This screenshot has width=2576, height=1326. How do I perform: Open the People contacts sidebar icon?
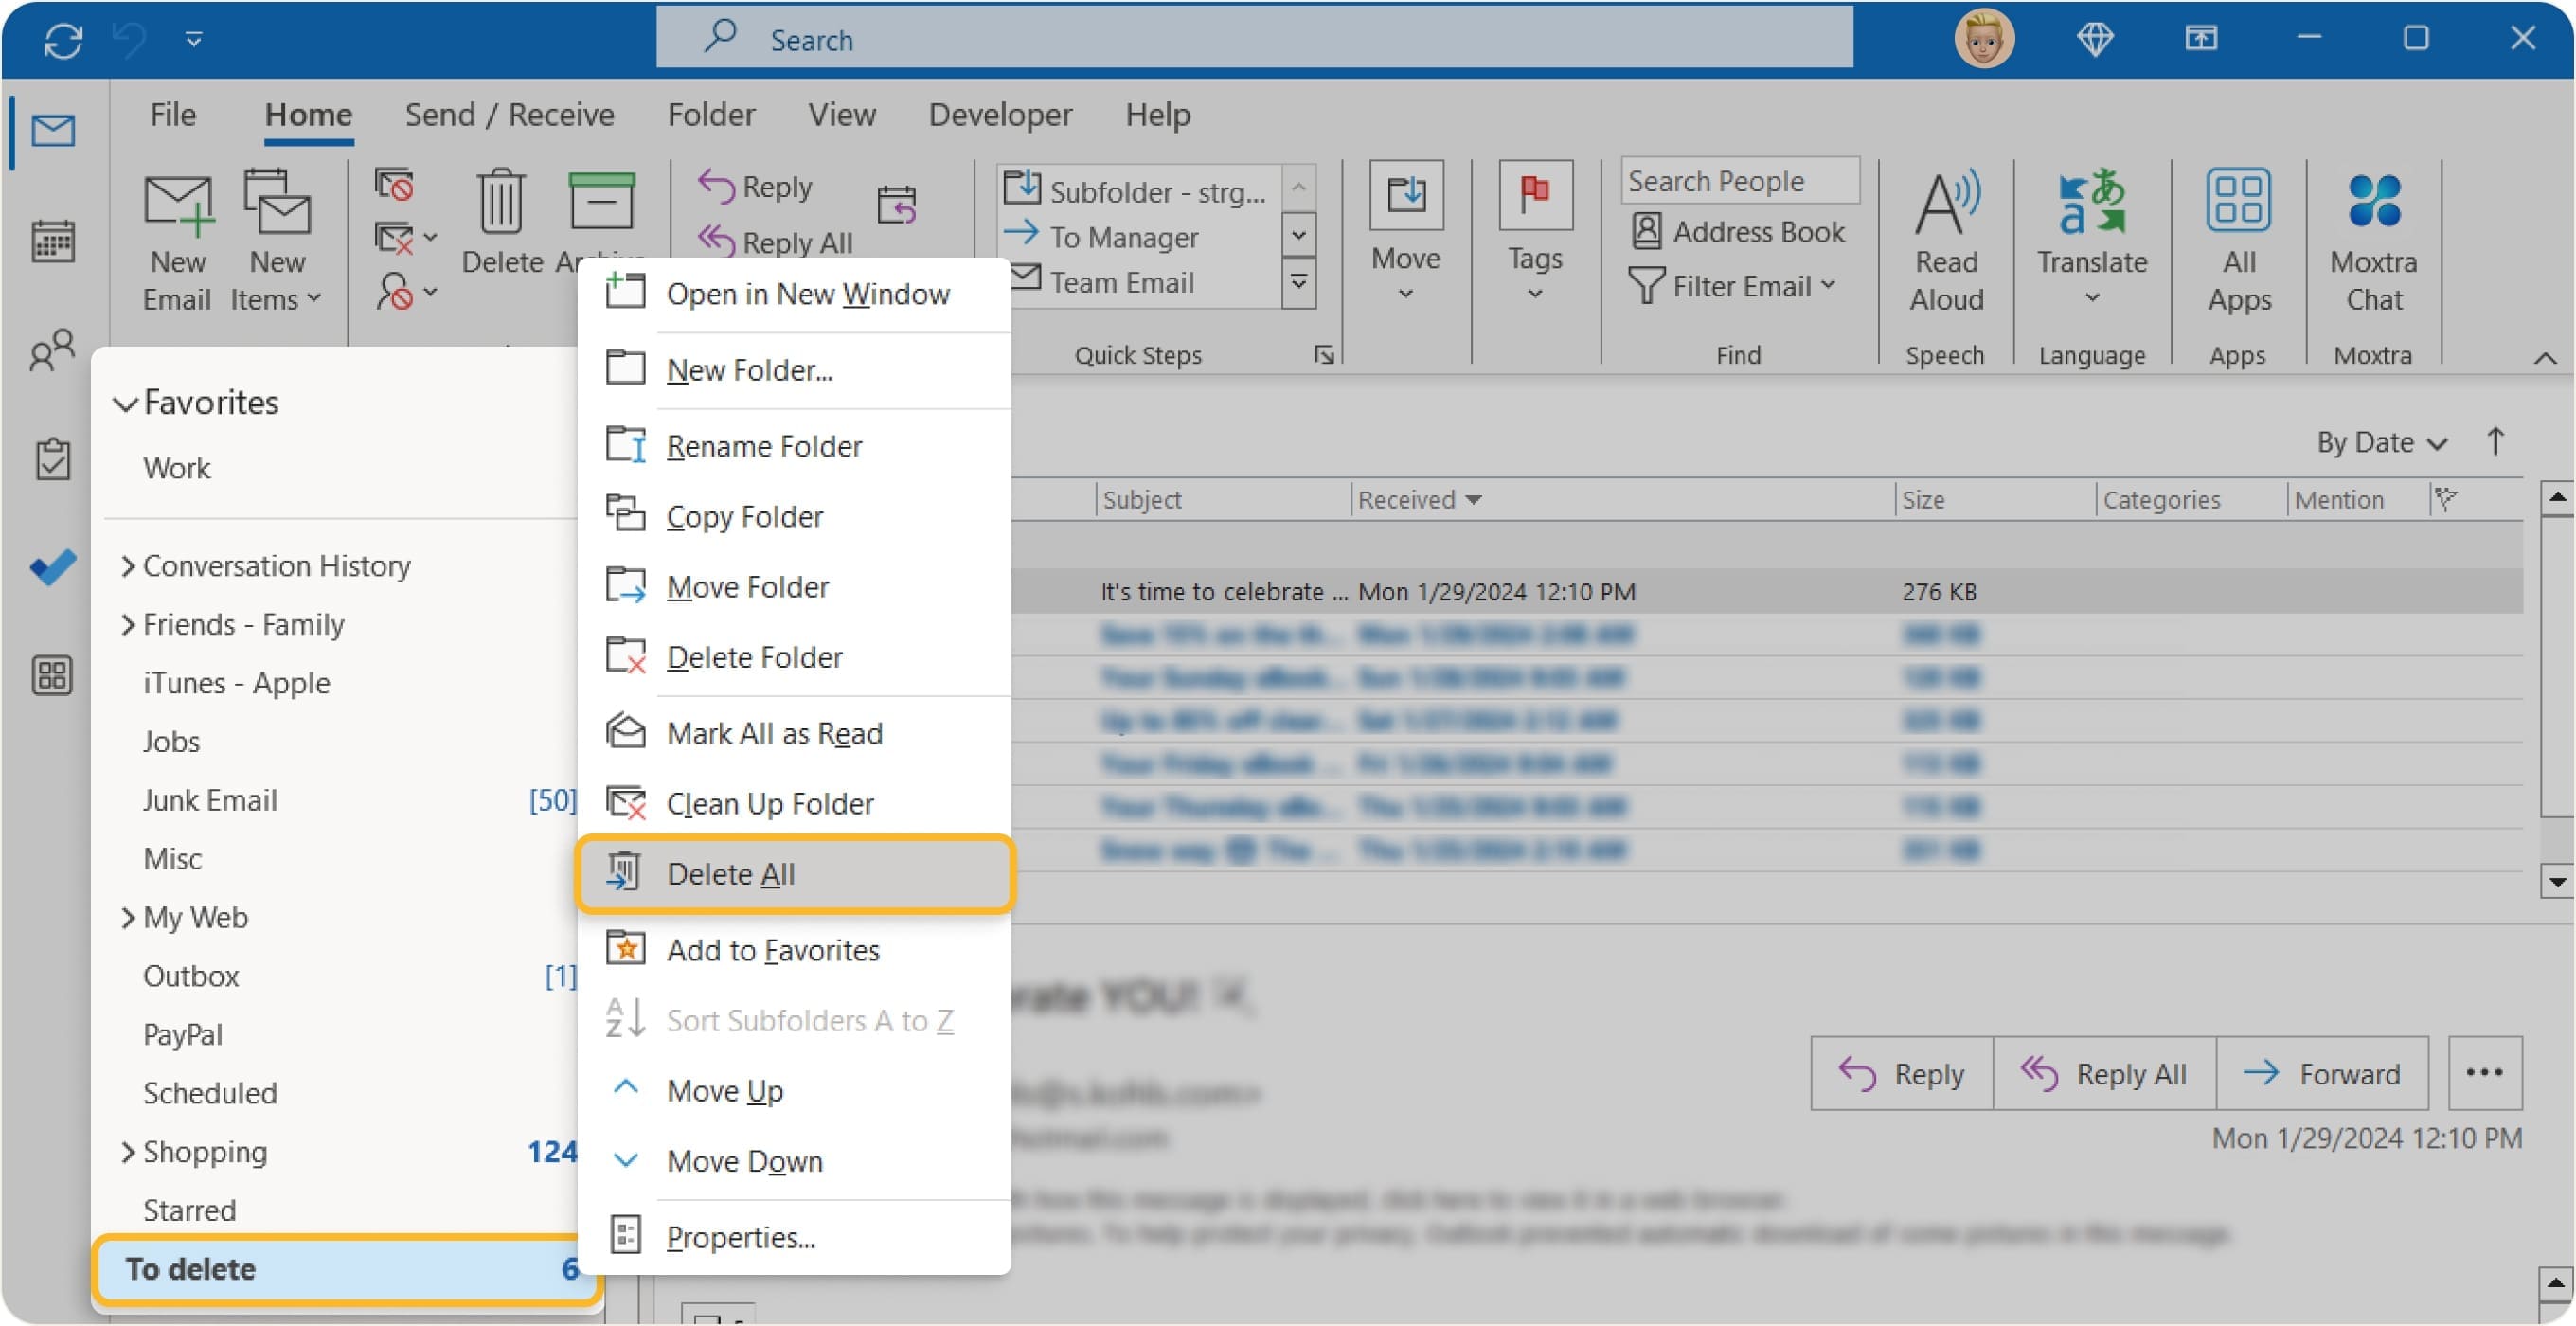click(x=52, y=350)
